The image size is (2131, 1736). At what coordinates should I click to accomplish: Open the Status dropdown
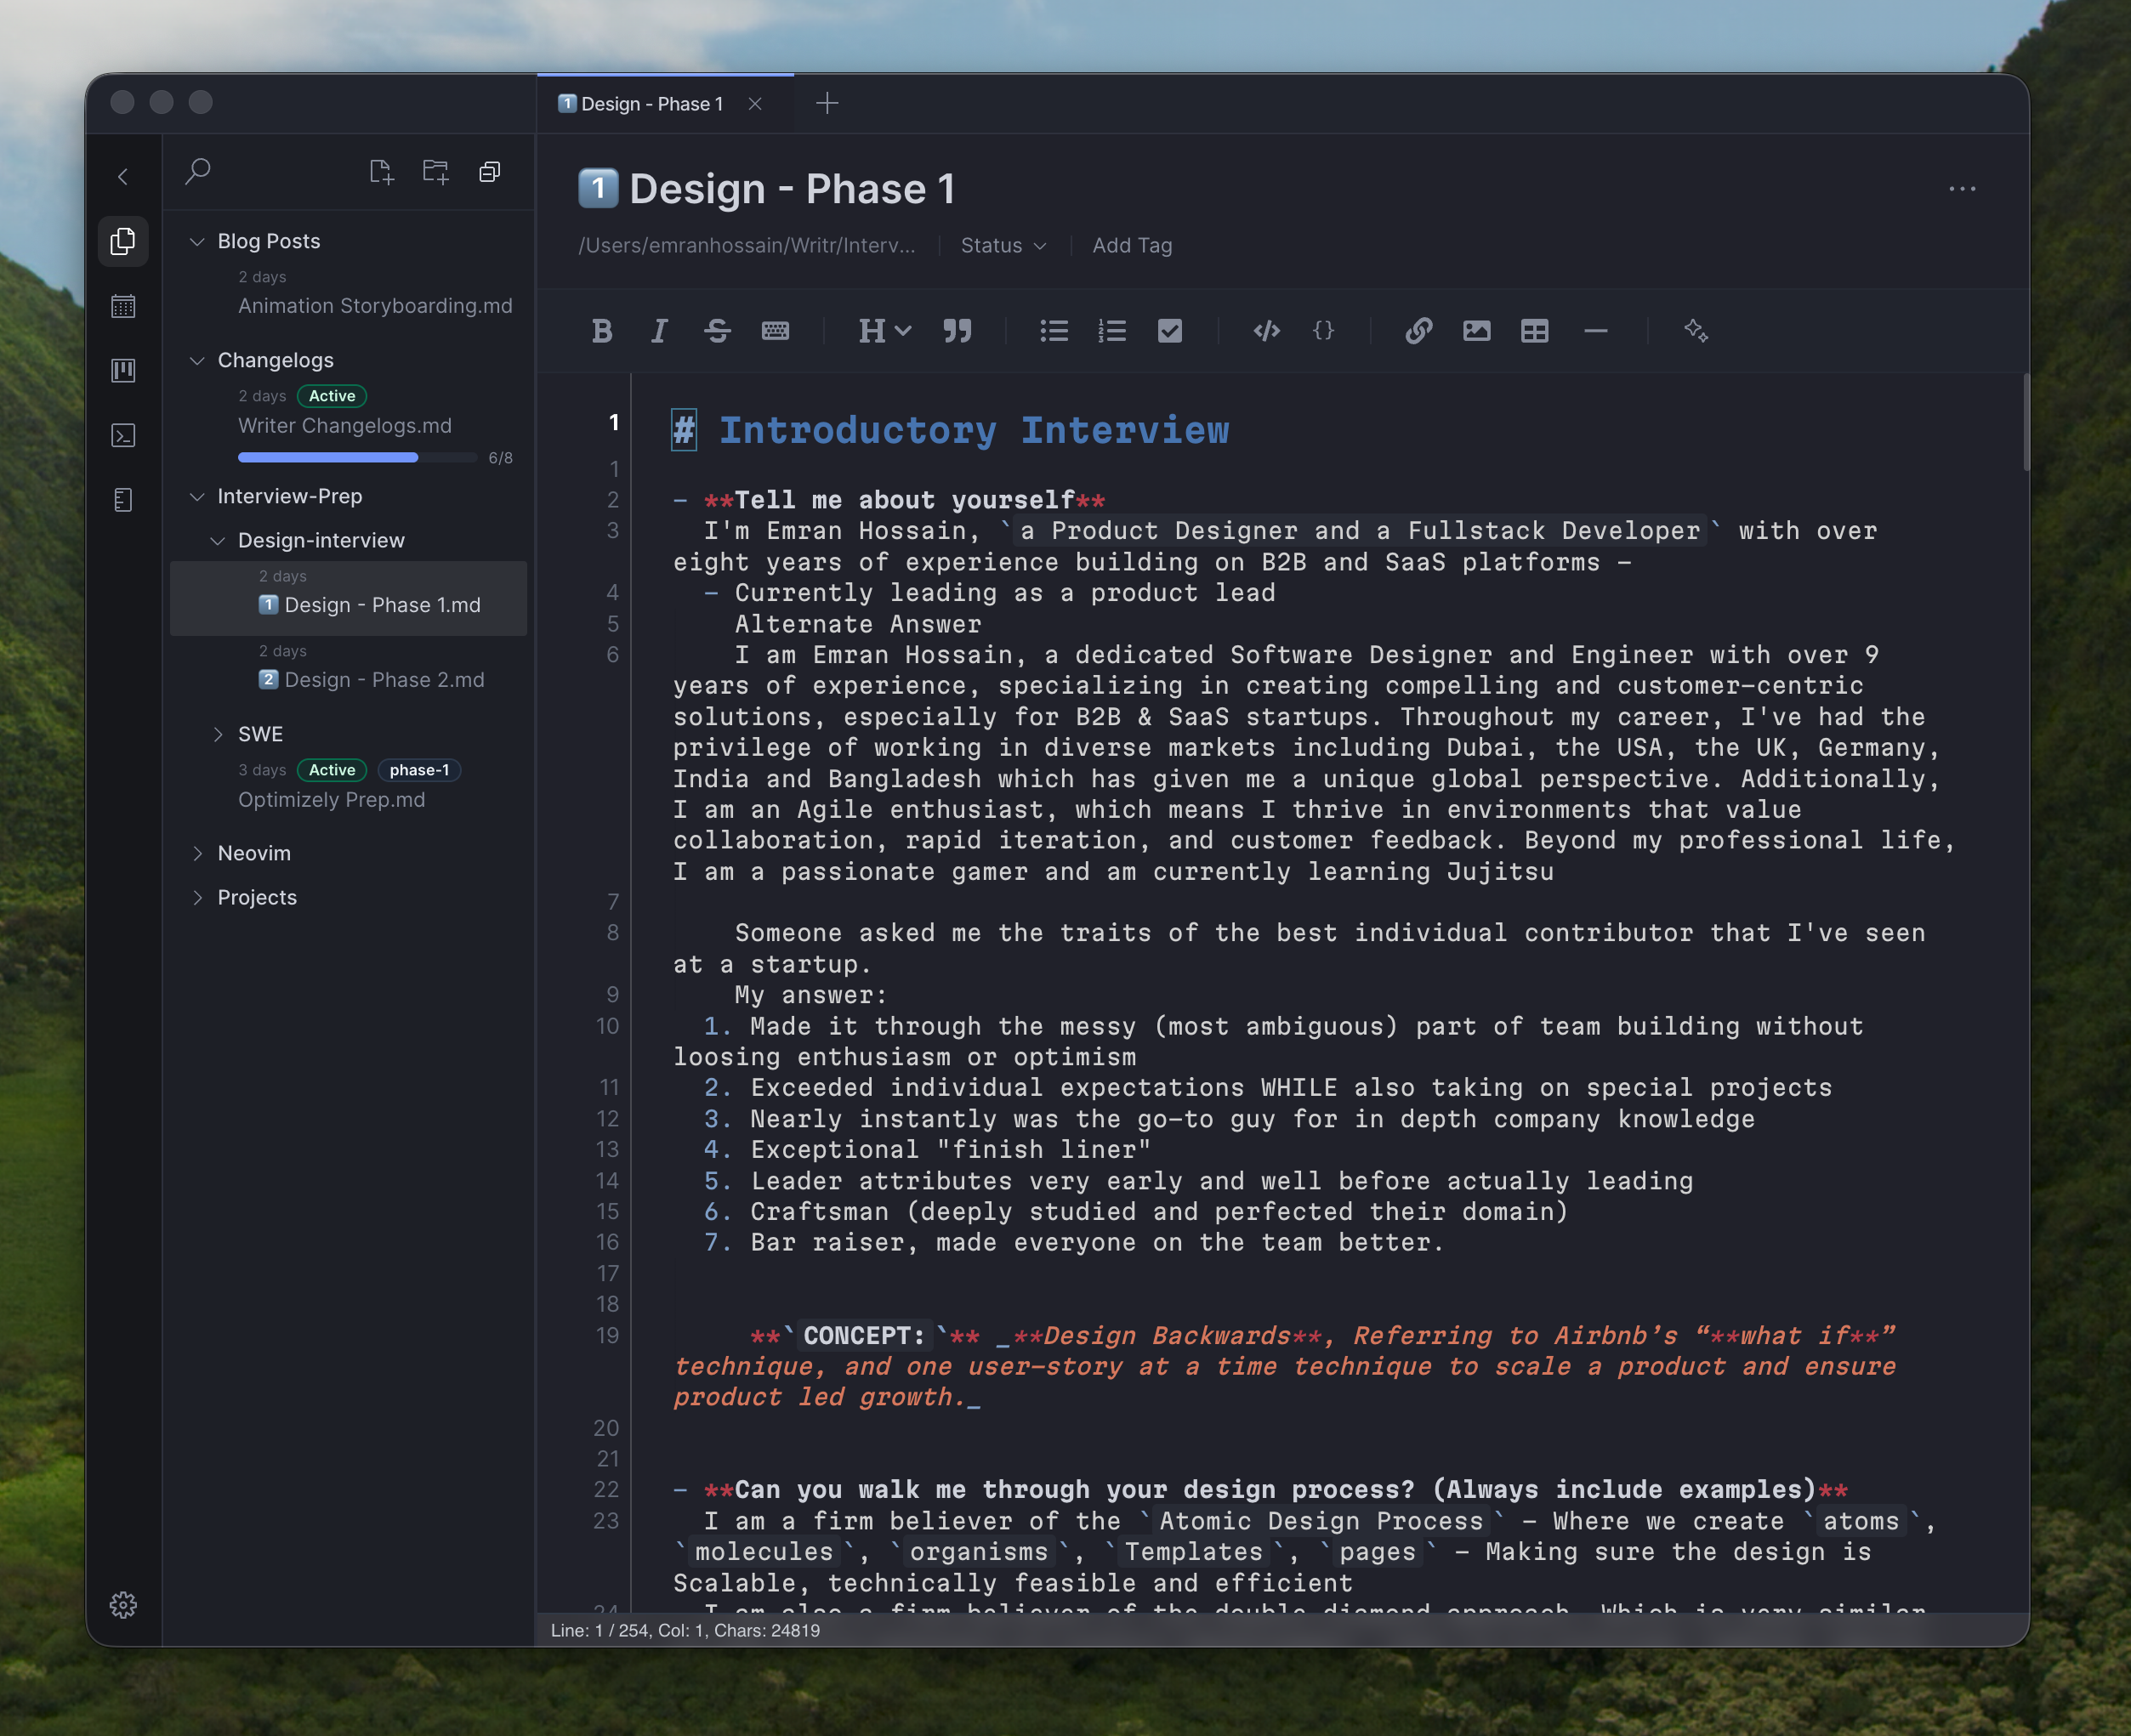tap(1003, 245)
